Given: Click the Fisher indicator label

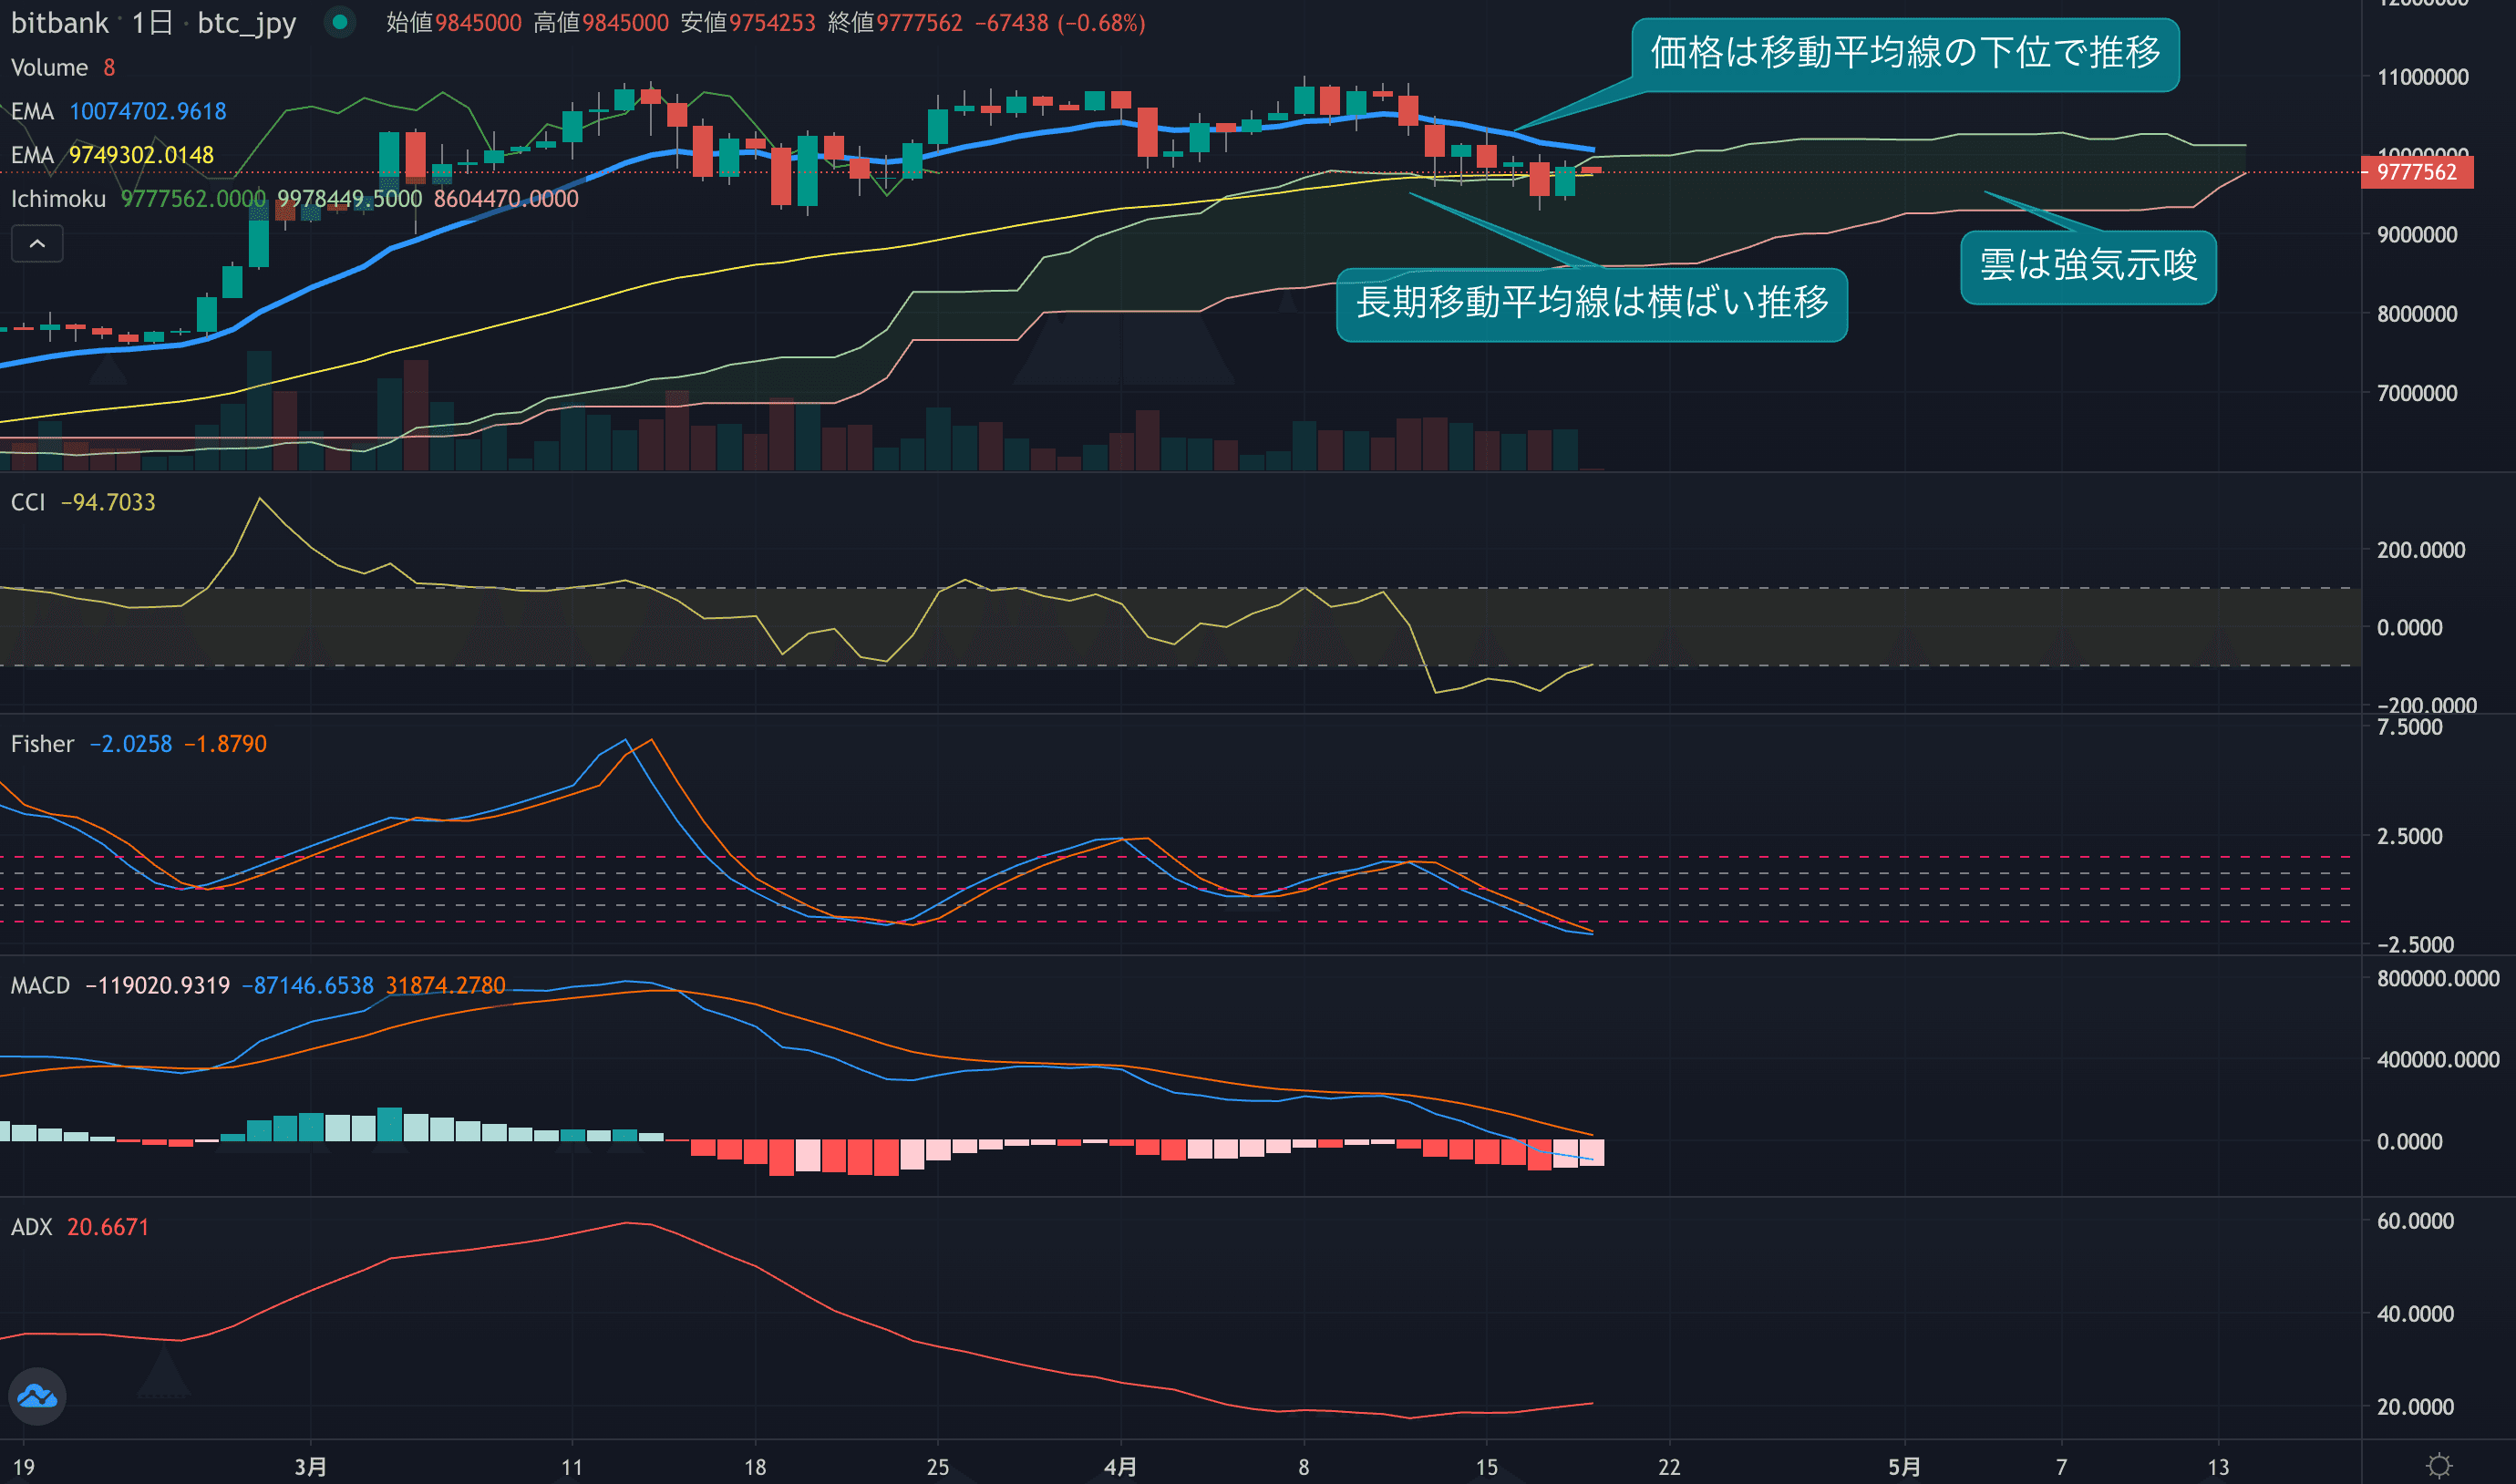Looking at the screenshot, I should click(x=42, y=744).
